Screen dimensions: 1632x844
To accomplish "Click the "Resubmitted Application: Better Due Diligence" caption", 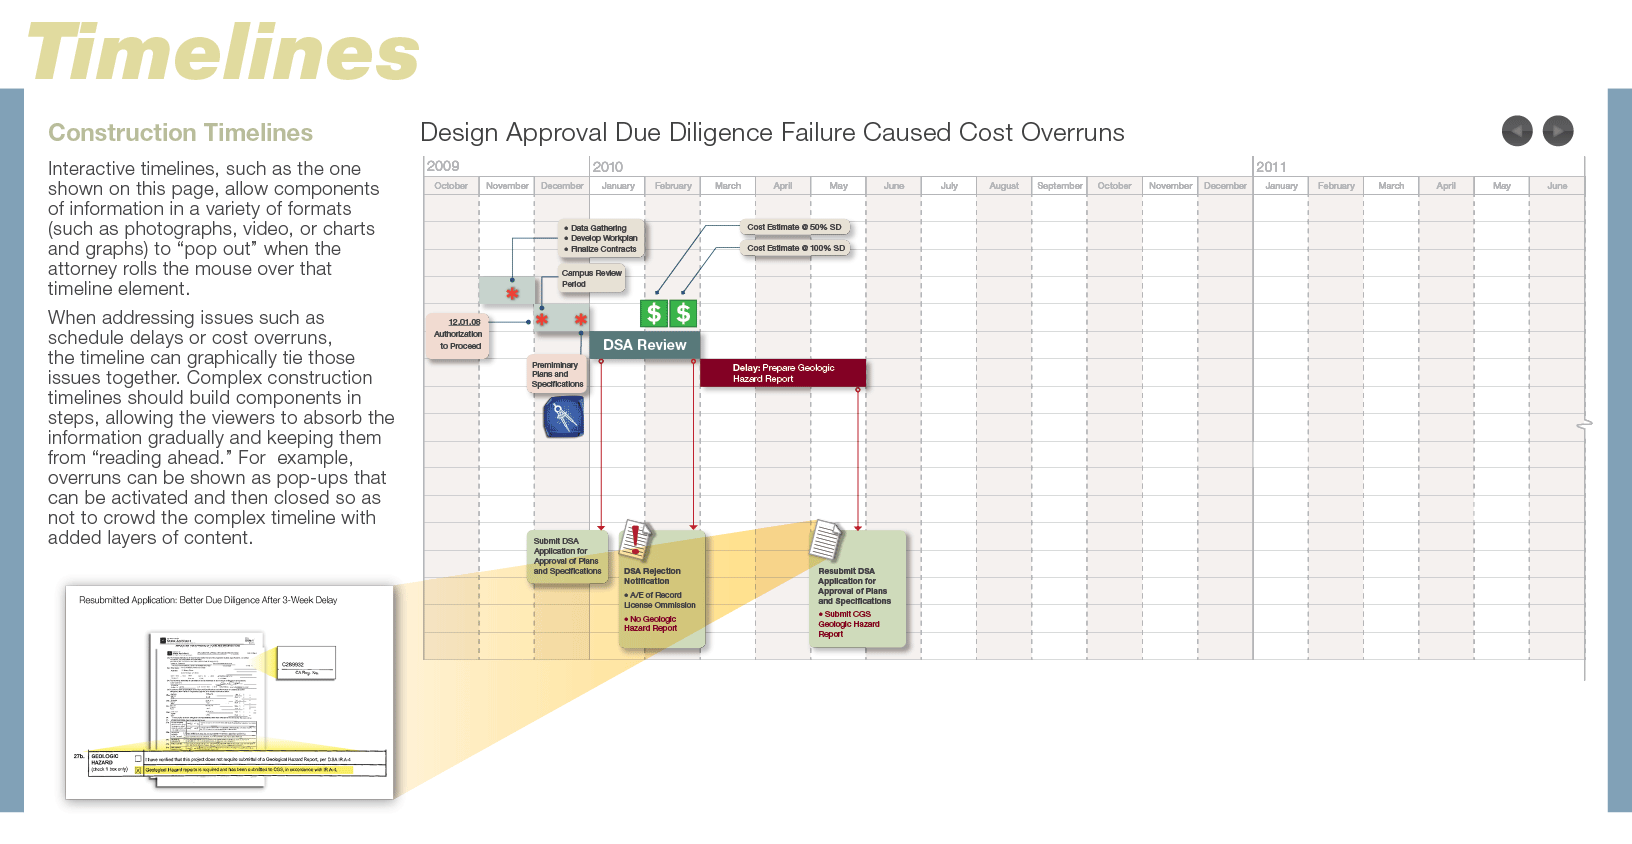I will pos(208,600).
